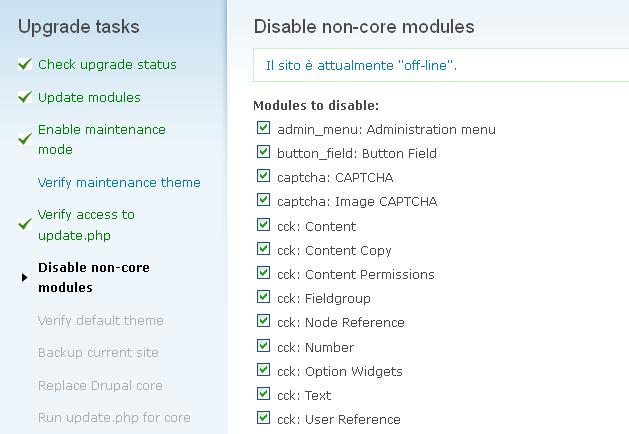Click checkmark icon next to Enable maintenance mode
Screen dimensions: 629x434
25,139
